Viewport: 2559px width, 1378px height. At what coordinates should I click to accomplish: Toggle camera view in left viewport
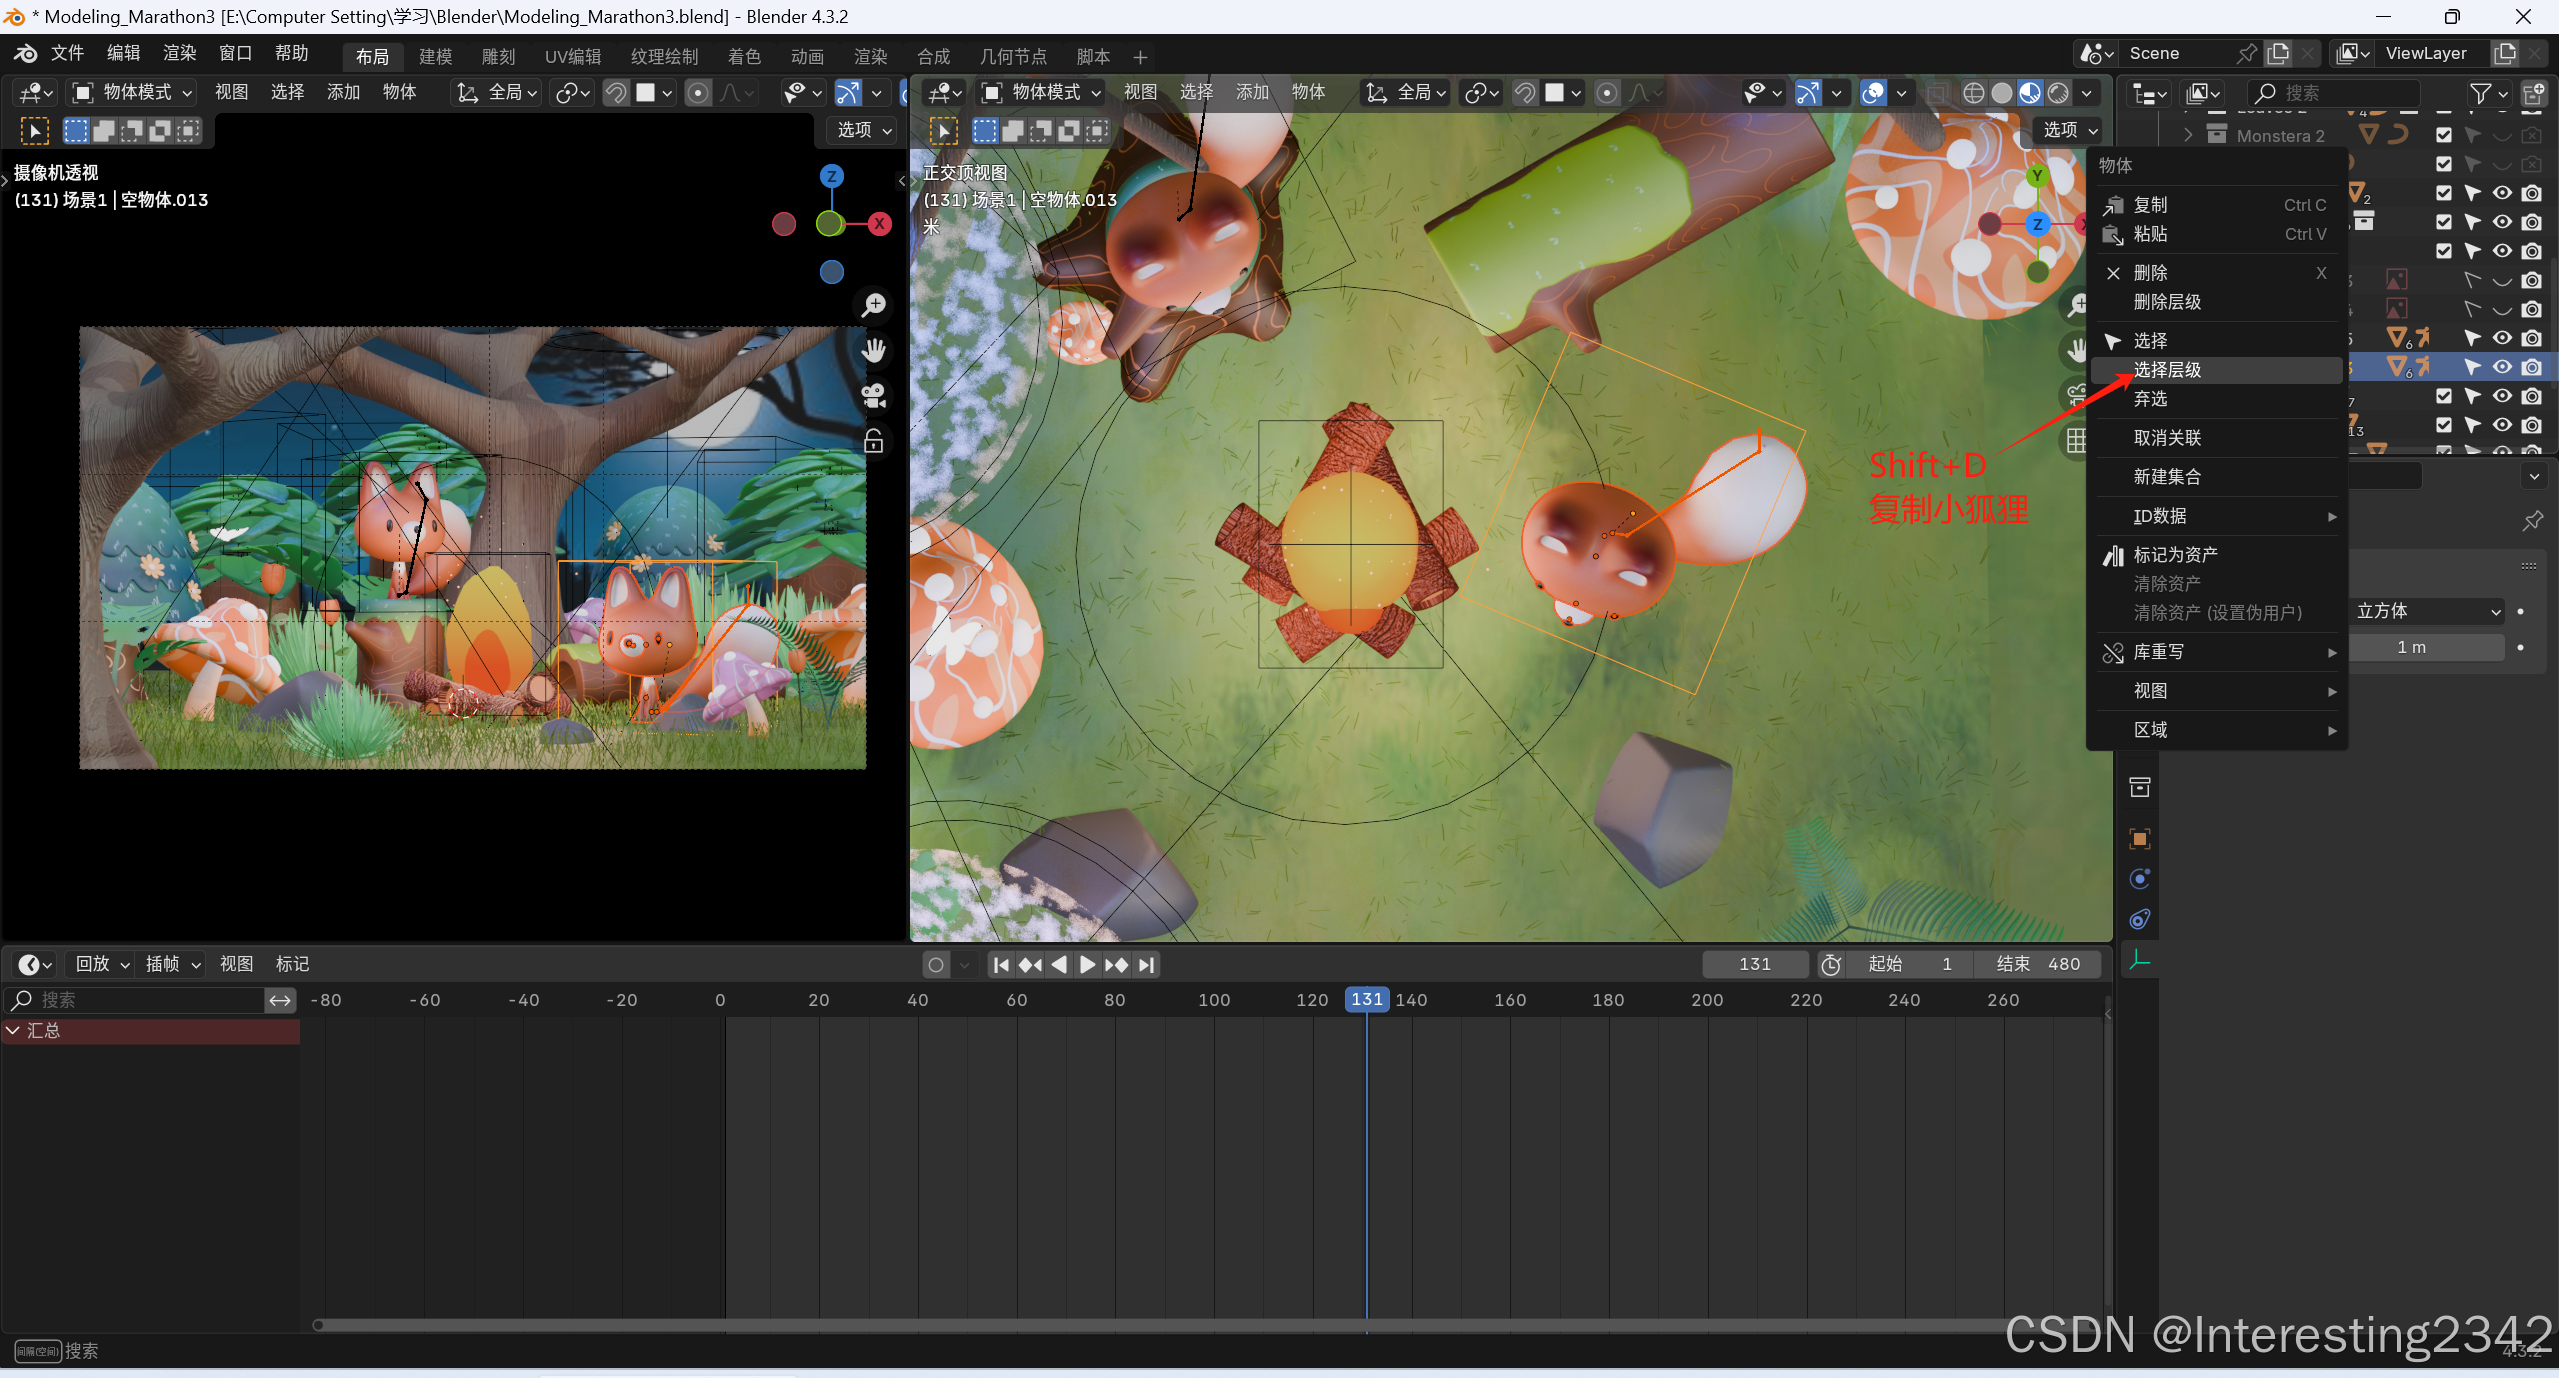[x=874, y=396]
